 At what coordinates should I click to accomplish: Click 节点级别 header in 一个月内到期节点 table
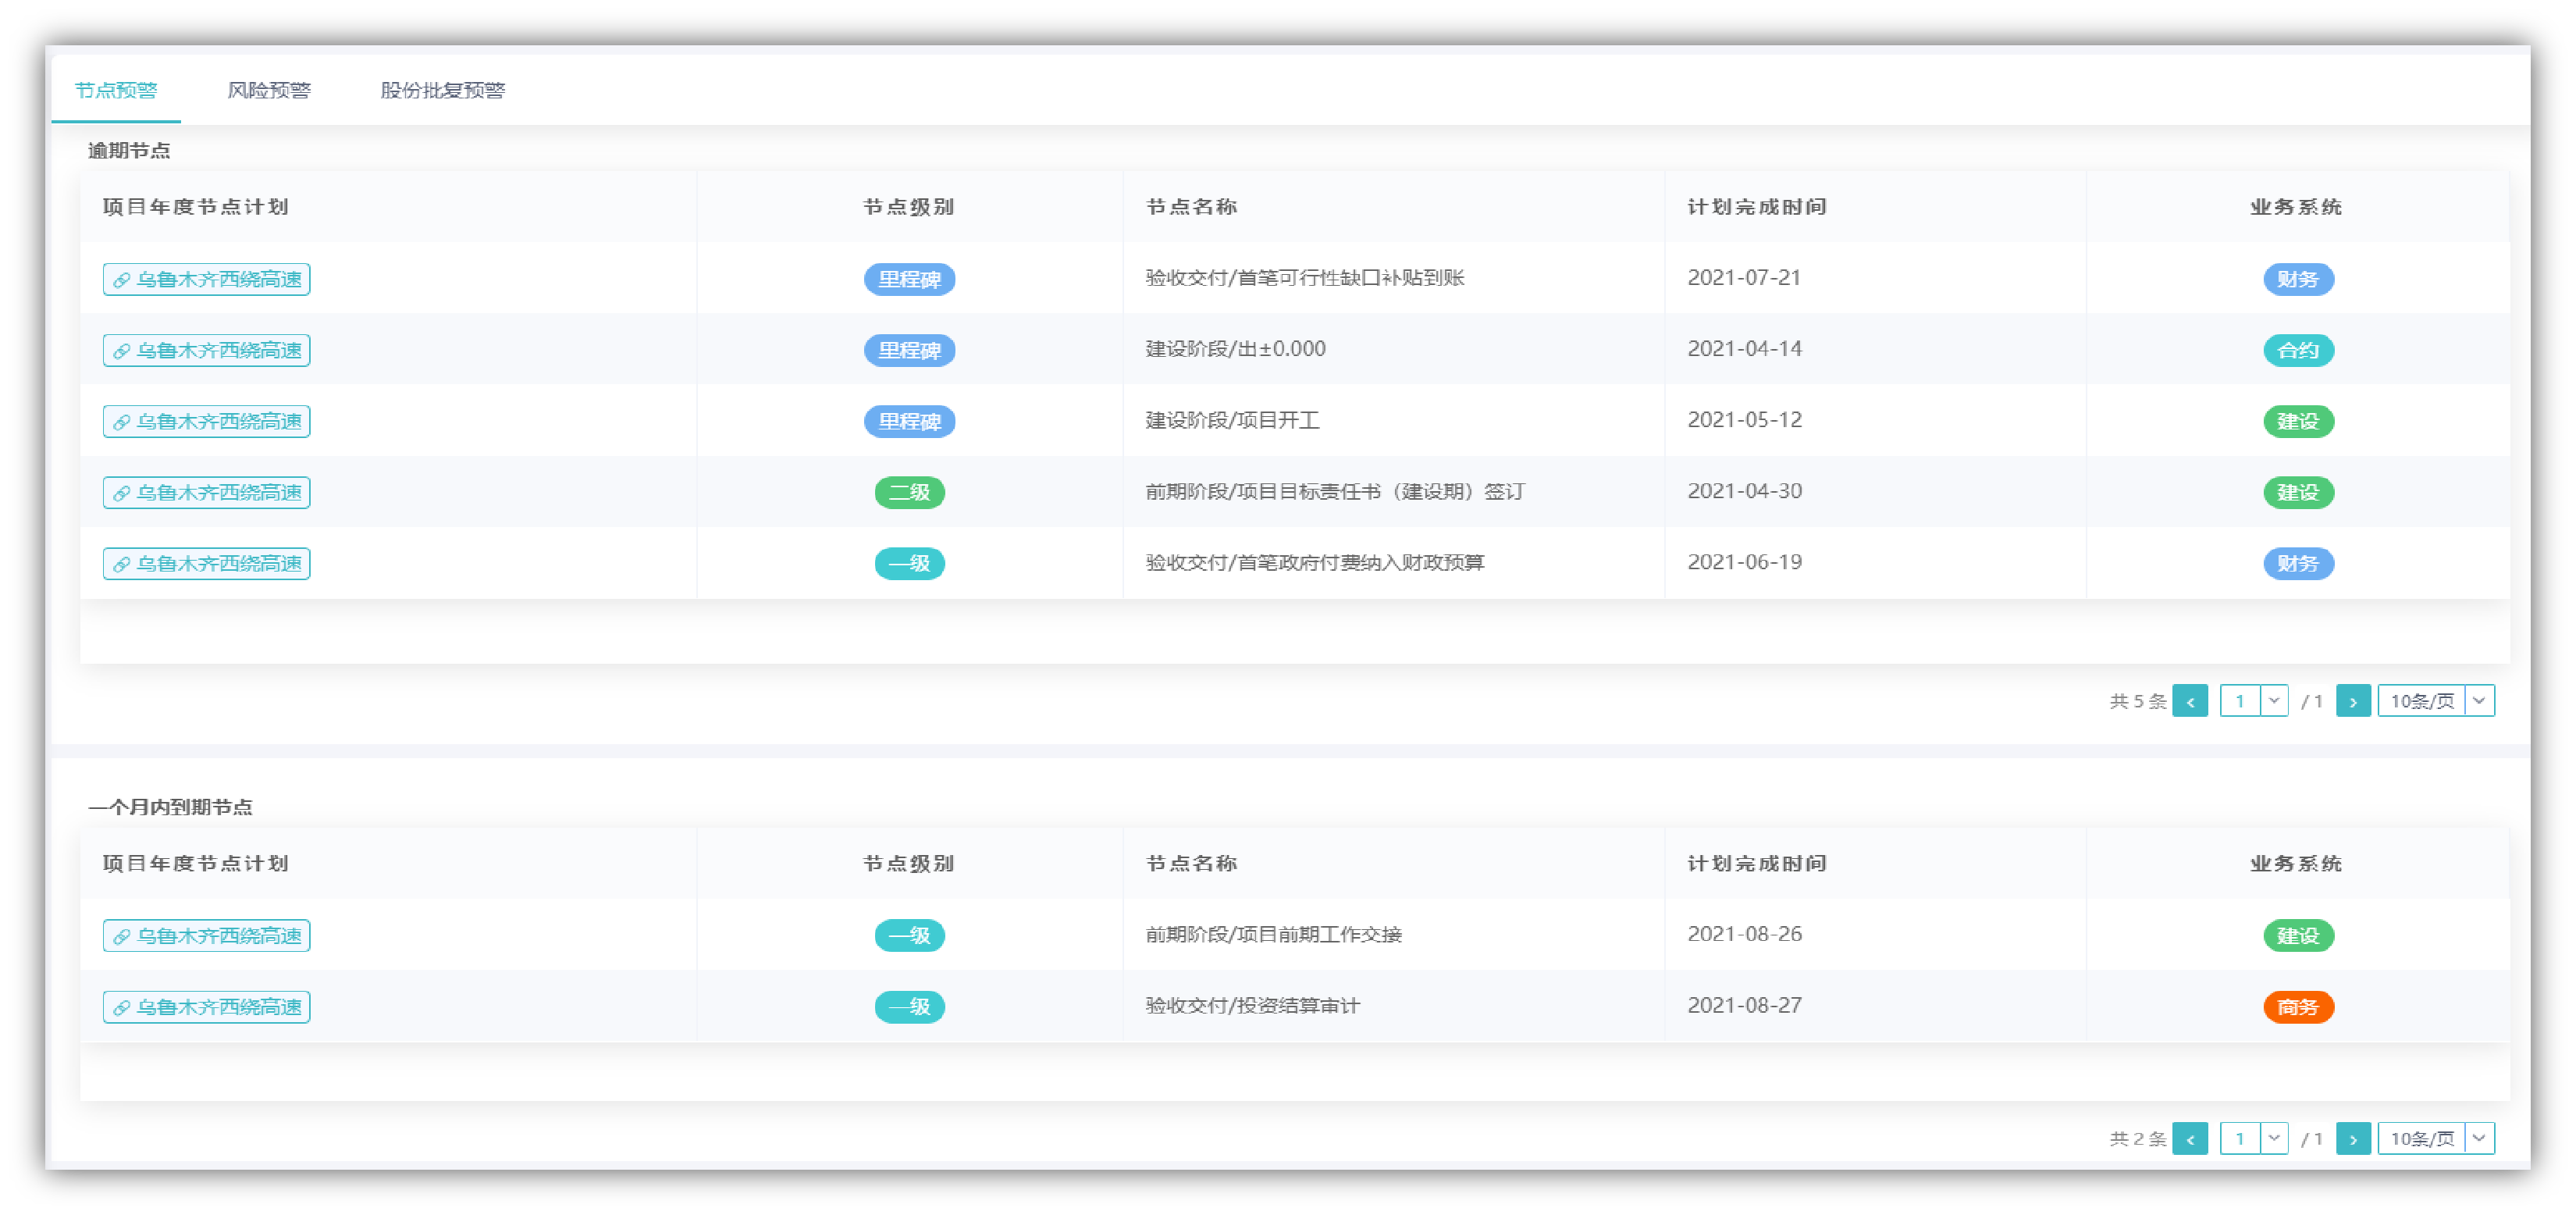(909, 863)
